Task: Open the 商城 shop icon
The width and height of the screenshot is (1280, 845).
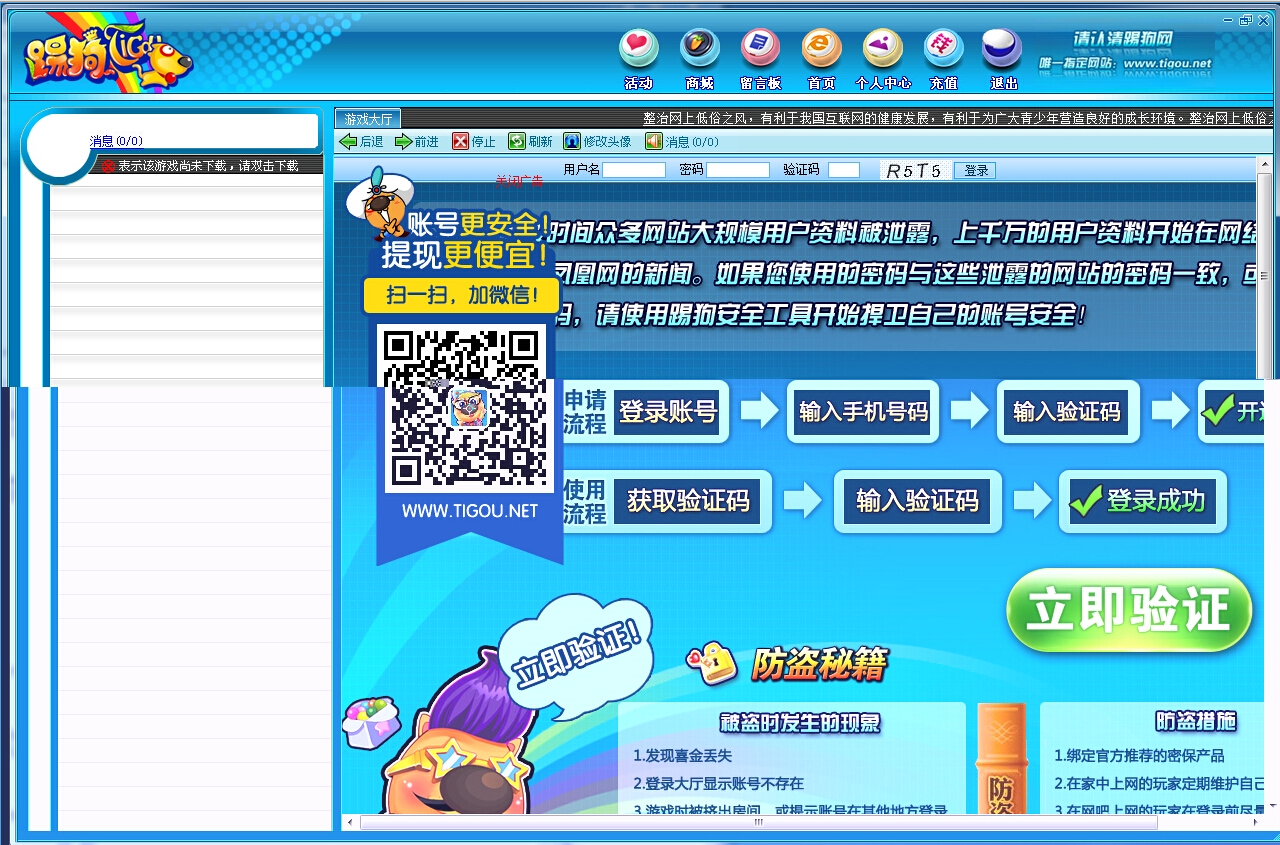Action: [x=700, y=48]
